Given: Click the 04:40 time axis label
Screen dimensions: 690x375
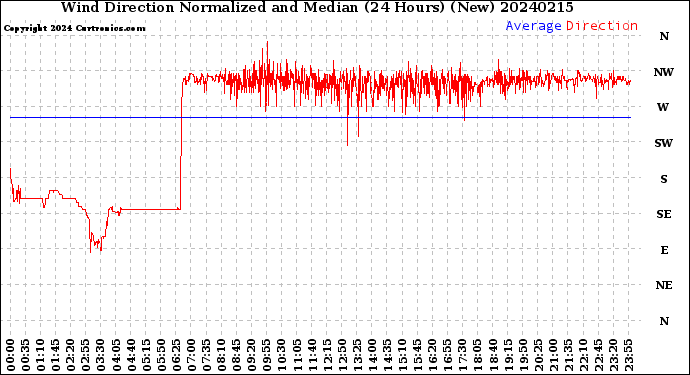Looking at the screenshot, I should click(x=131, y=355).
